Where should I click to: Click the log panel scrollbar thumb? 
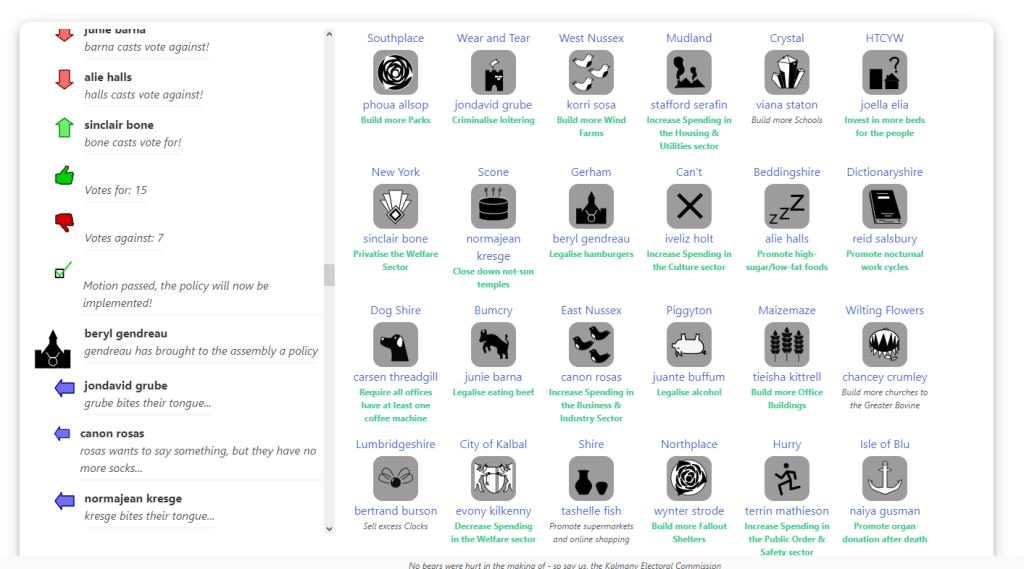click(329, 275)
